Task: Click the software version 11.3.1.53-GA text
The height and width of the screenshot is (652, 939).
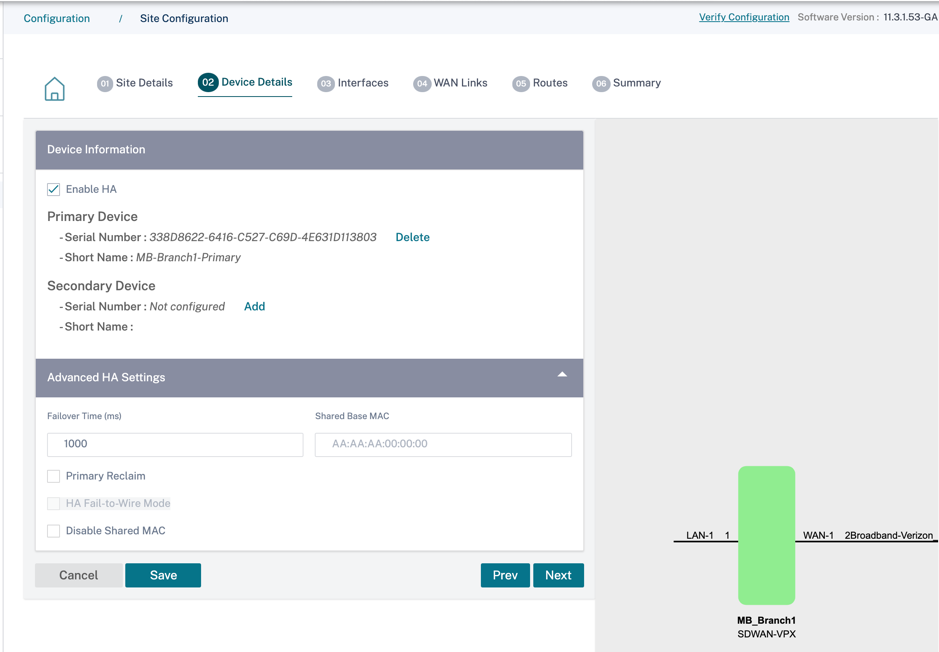Action: (910, 17)
